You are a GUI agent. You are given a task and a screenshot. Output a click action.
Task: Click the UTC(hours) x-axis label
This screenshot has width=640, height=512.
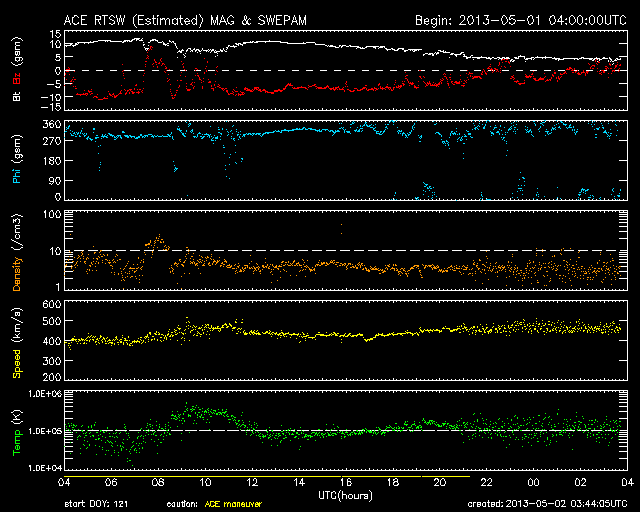point(344,492)
